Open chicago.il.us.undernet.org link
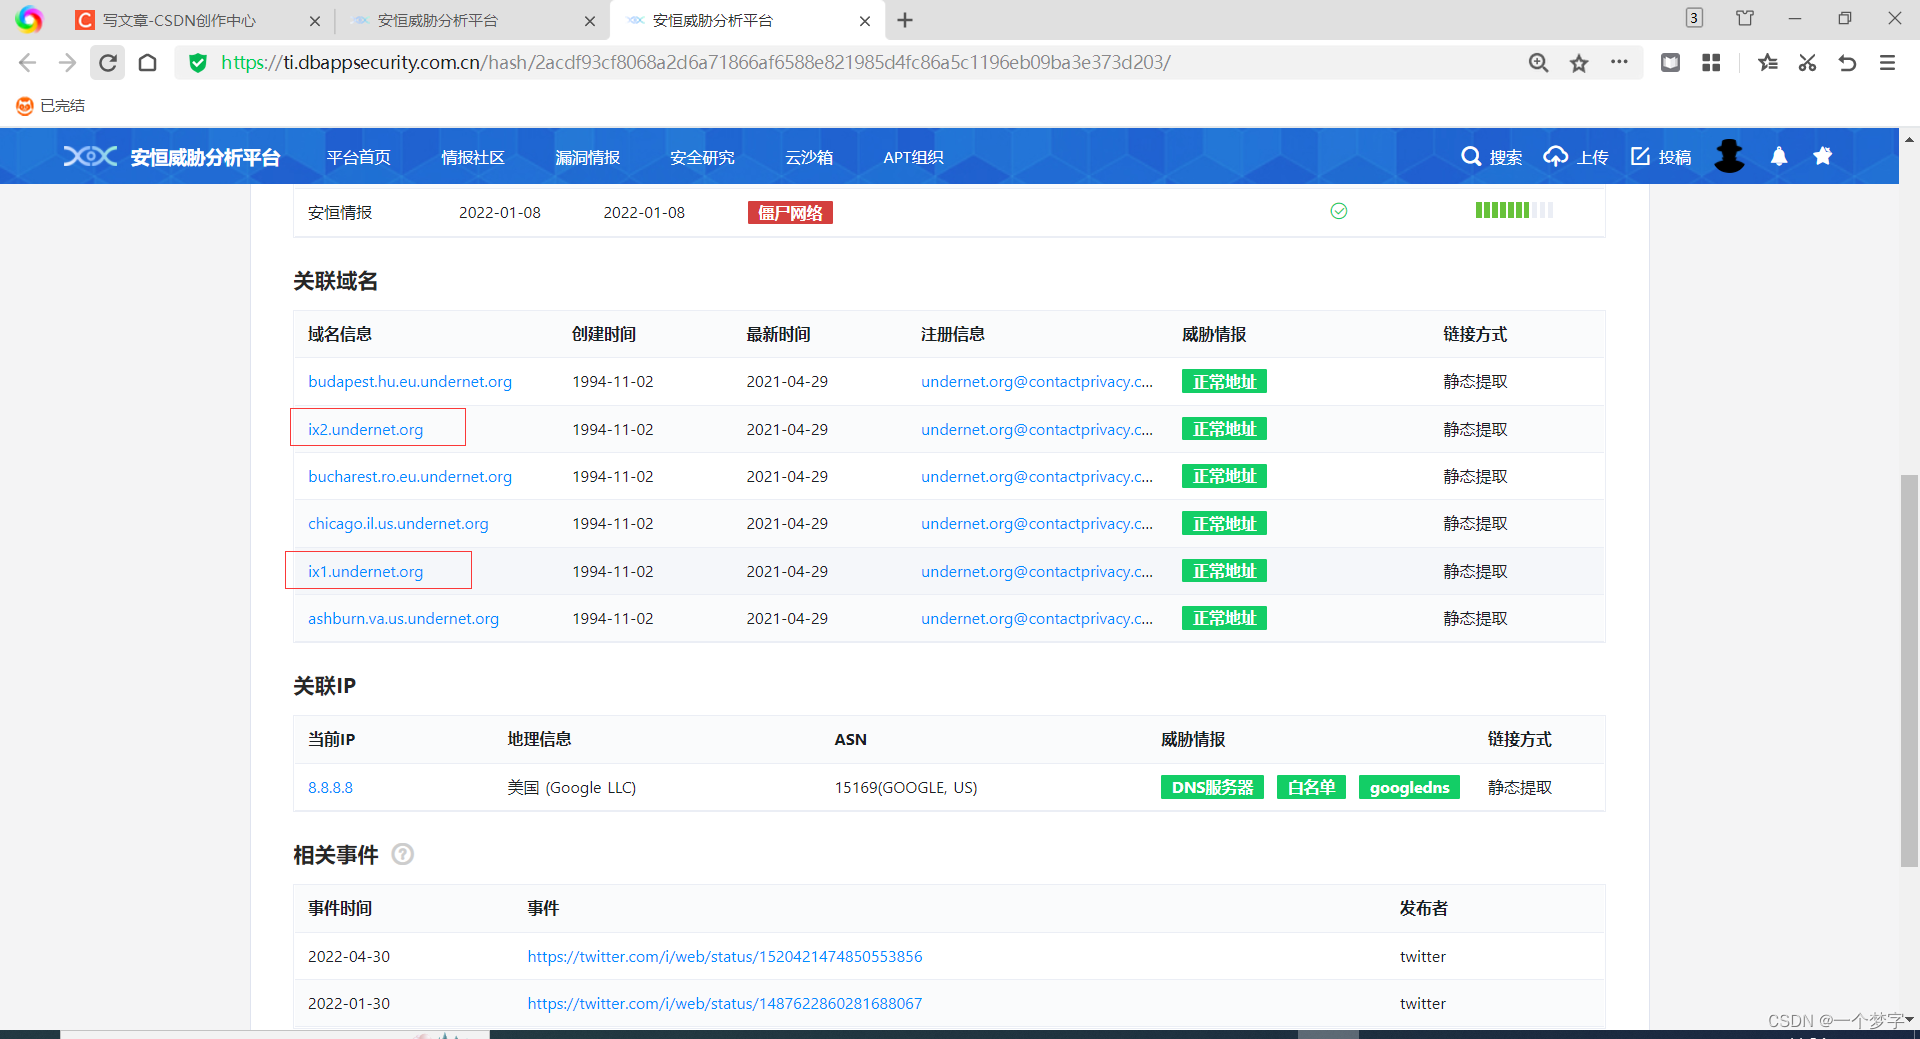The width and height of the screenshot is (1920, 1039). (x=398, y=524)
